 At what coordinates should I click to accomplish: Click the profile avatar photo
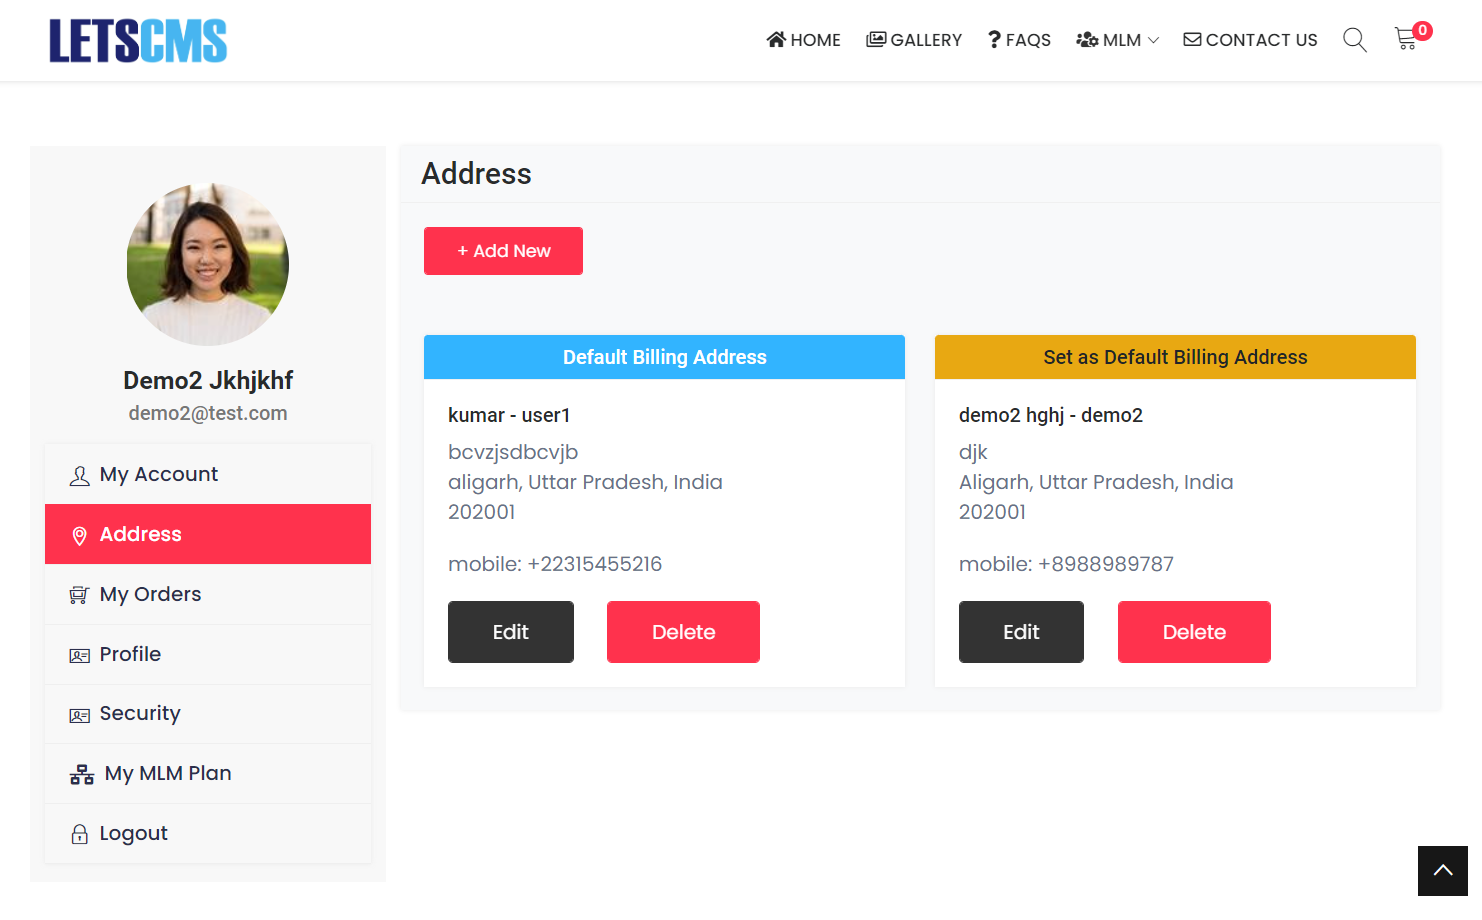coord(208,264)
